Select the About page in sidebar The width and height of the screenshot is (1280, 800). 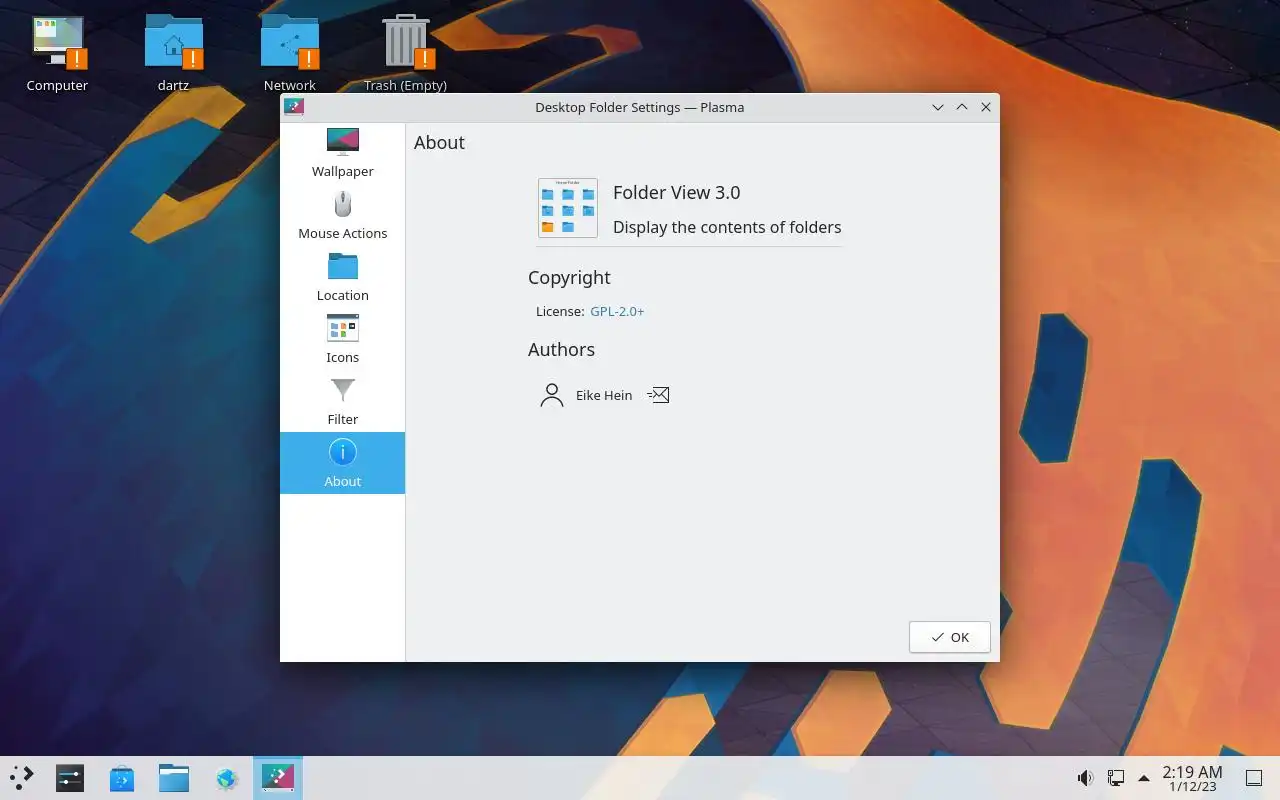(x=342, y=463)
